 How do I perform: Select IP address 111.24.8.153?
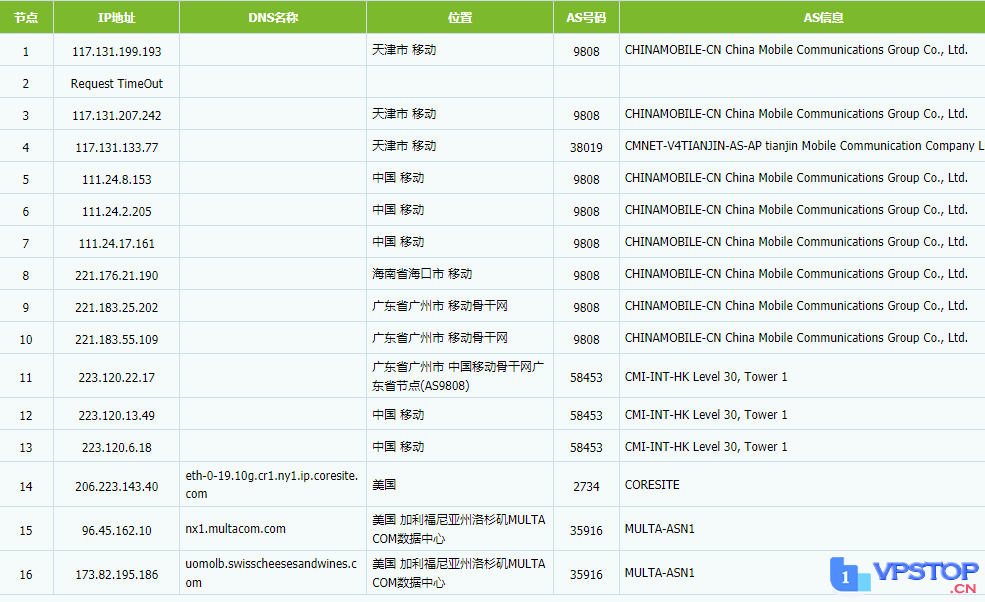[117, 180]
